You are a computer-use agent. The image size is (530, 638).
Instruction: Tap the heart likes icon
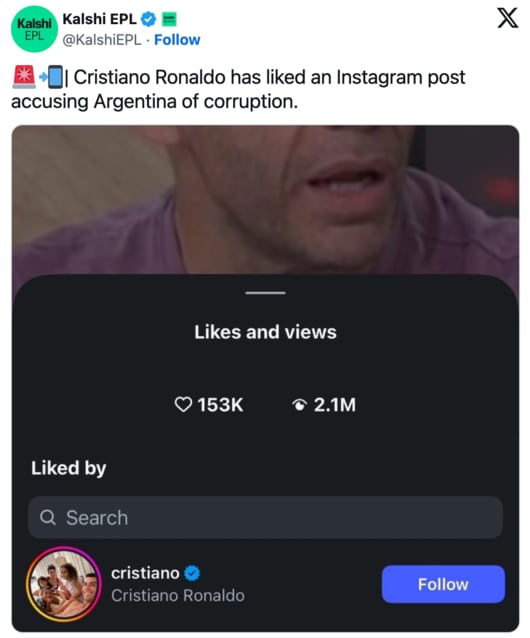click(x=183, y=404)
